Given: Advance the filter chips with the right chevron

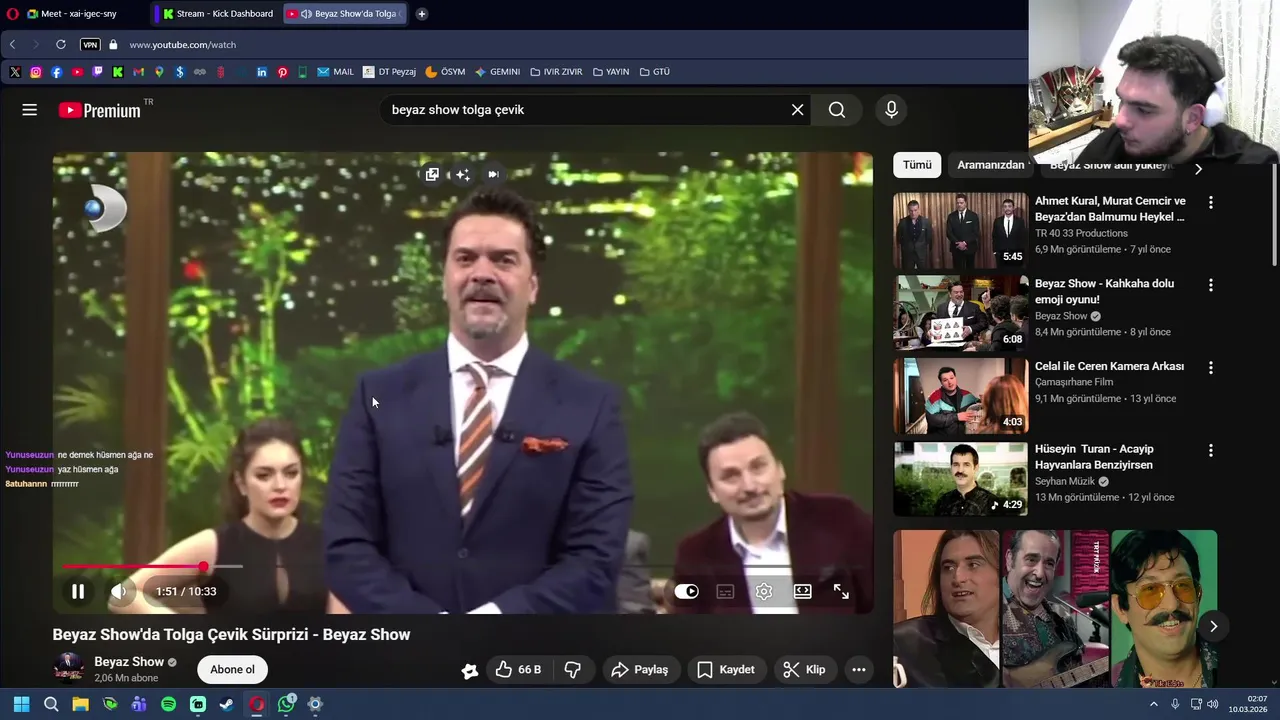Looking at the screenshot, I should [x=1198, y=168].
